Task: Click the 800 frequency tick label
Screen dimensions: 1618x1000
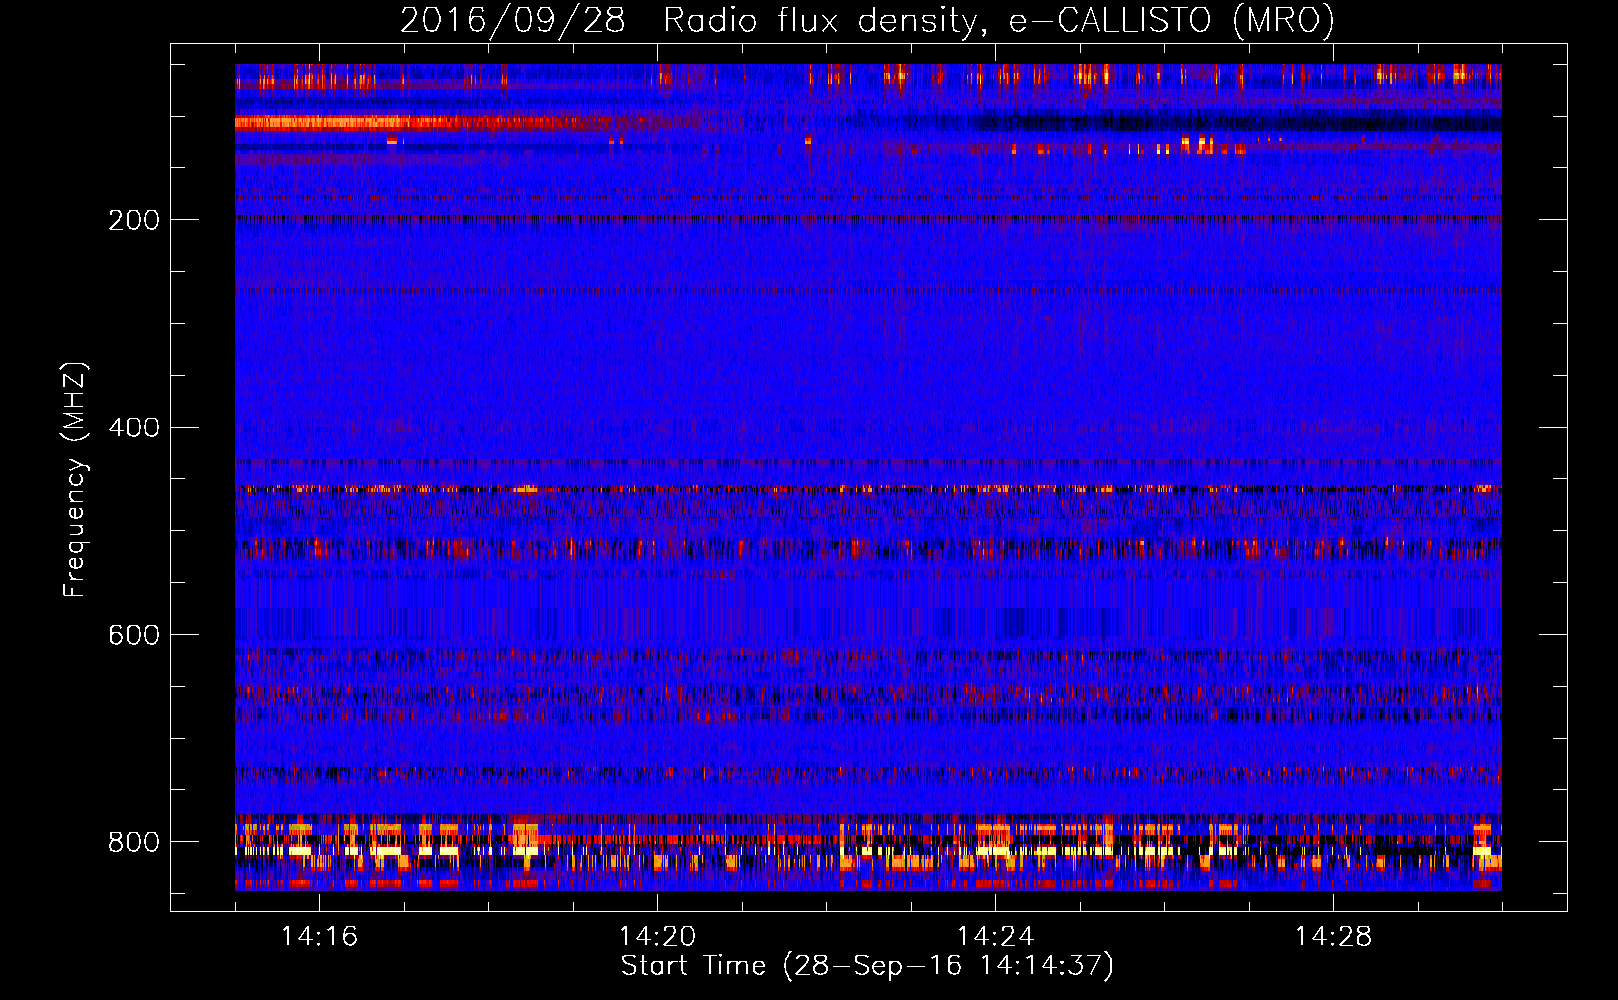Action: (134, 843)
